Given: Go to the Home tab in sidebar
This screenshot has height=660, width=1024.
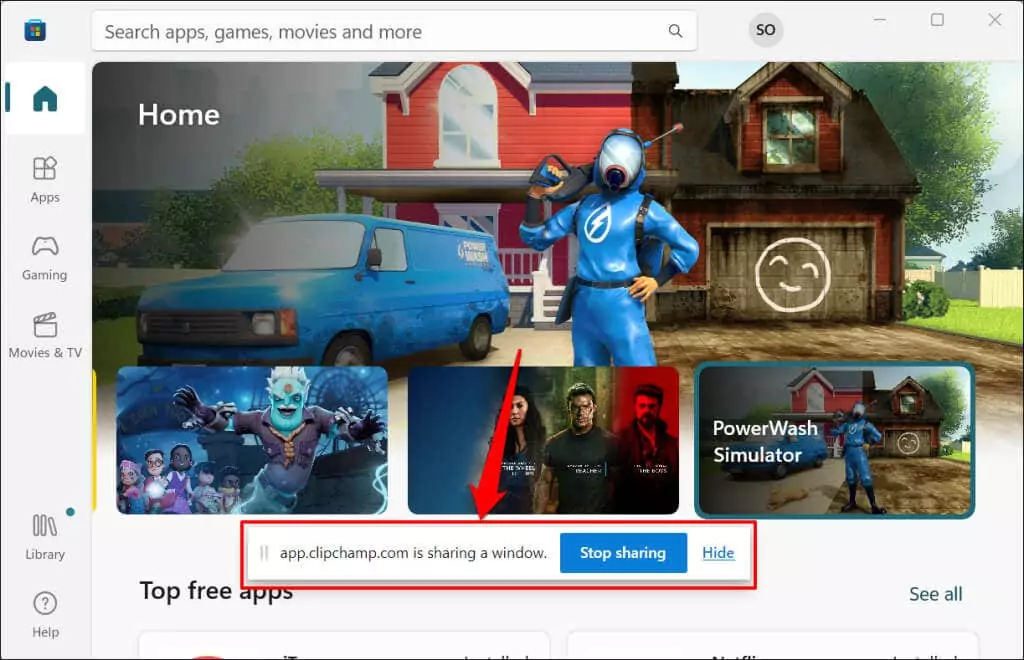Looking at the screenshot, I should click(44, 99).
